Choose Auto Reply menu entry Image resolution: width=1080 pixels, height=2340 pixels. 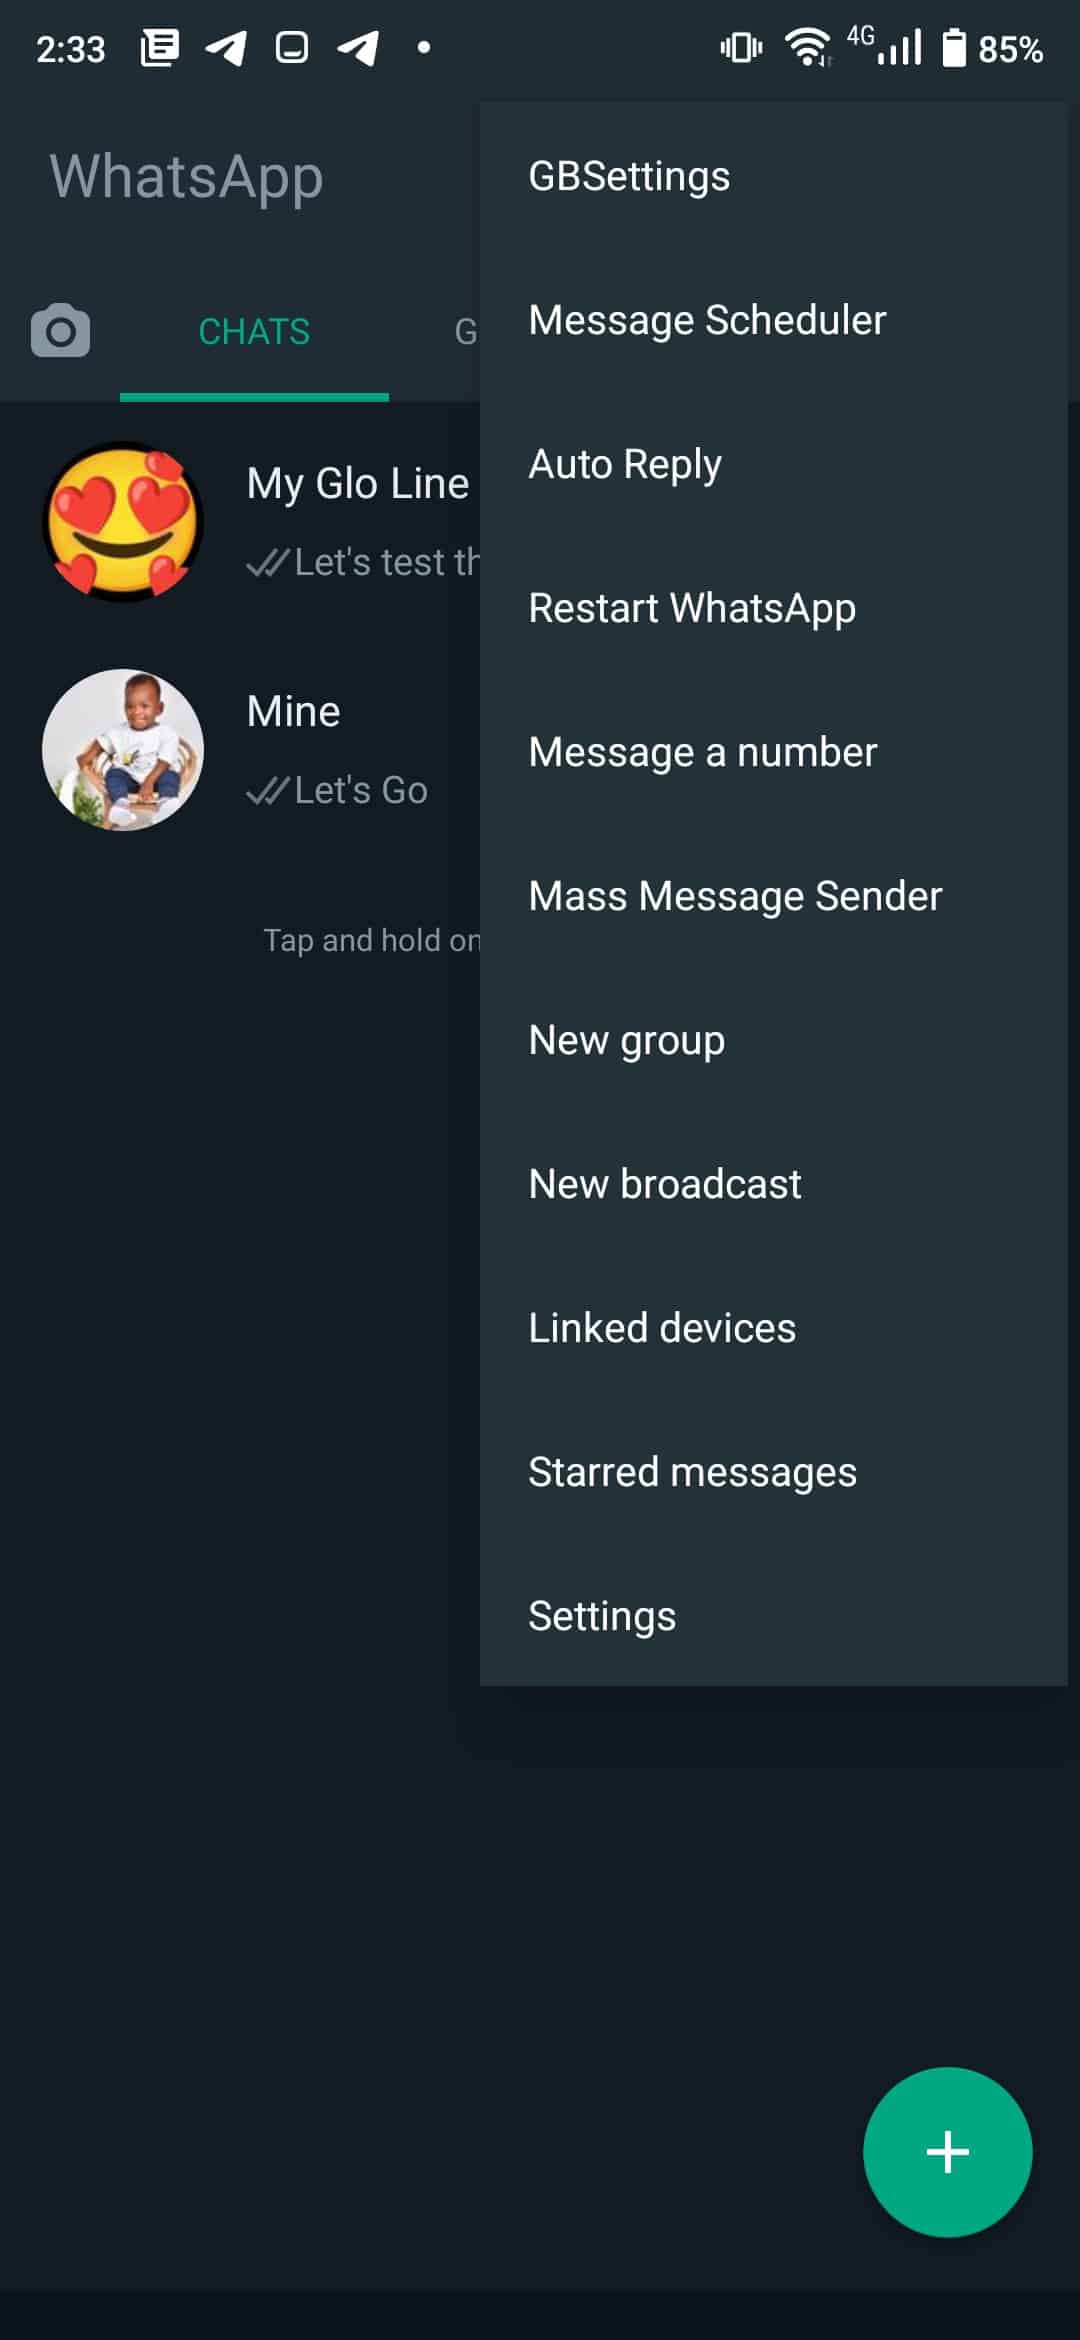(x=625, y=464)
